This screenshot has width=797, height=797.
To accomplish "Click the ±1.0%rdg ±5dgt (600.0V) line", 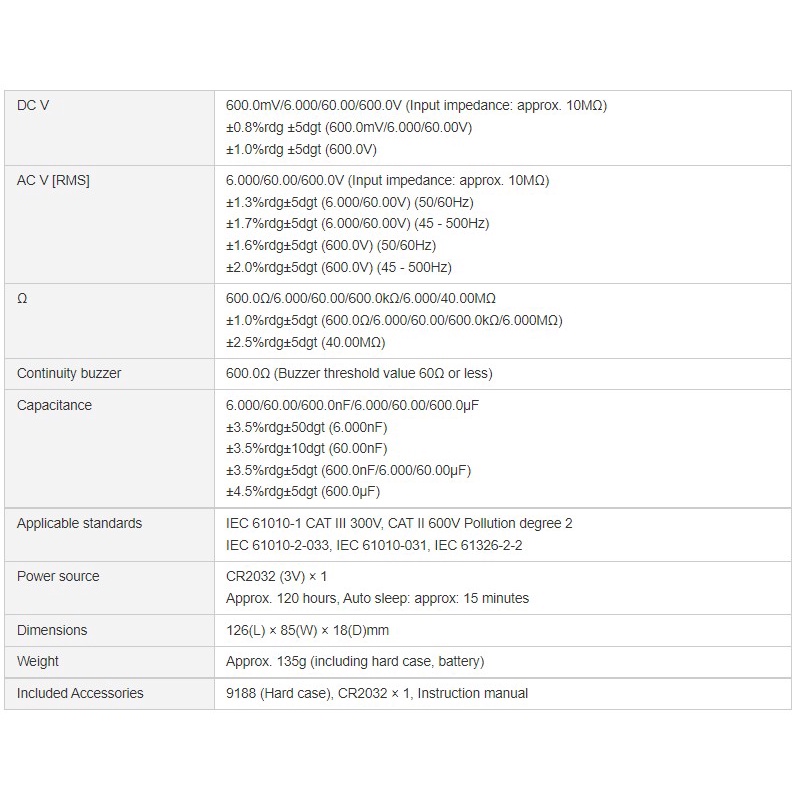I will coord(301,149).
